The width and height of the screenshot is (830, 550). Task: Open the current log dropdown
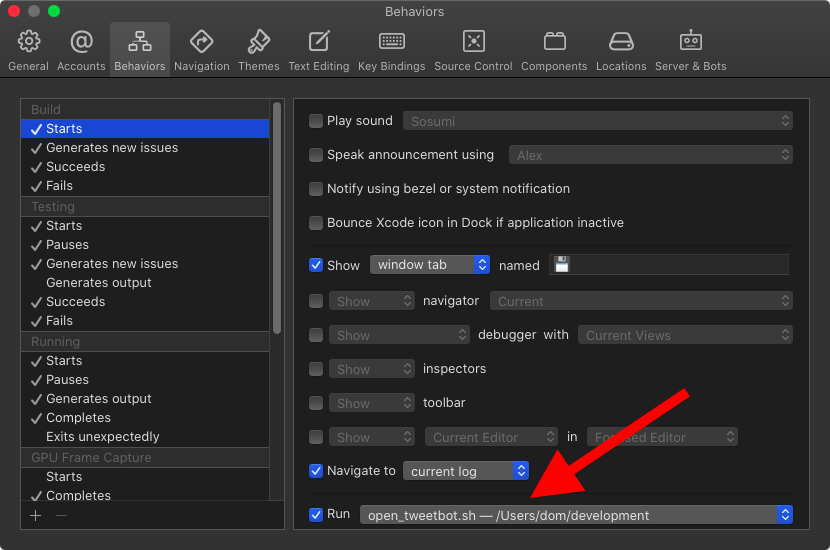466,471
